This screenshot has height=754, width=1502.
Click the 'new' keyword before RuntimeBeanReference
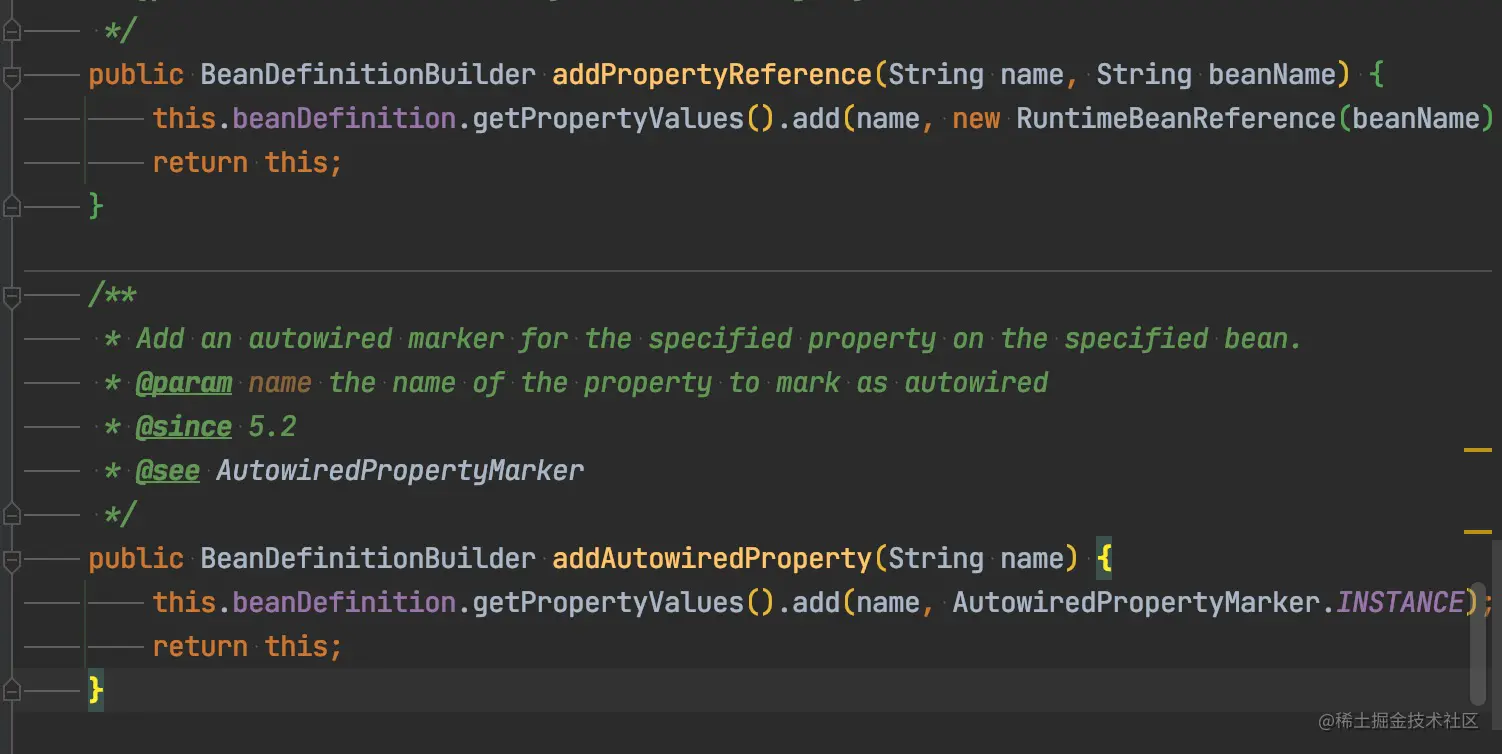(x=976, y=119)
